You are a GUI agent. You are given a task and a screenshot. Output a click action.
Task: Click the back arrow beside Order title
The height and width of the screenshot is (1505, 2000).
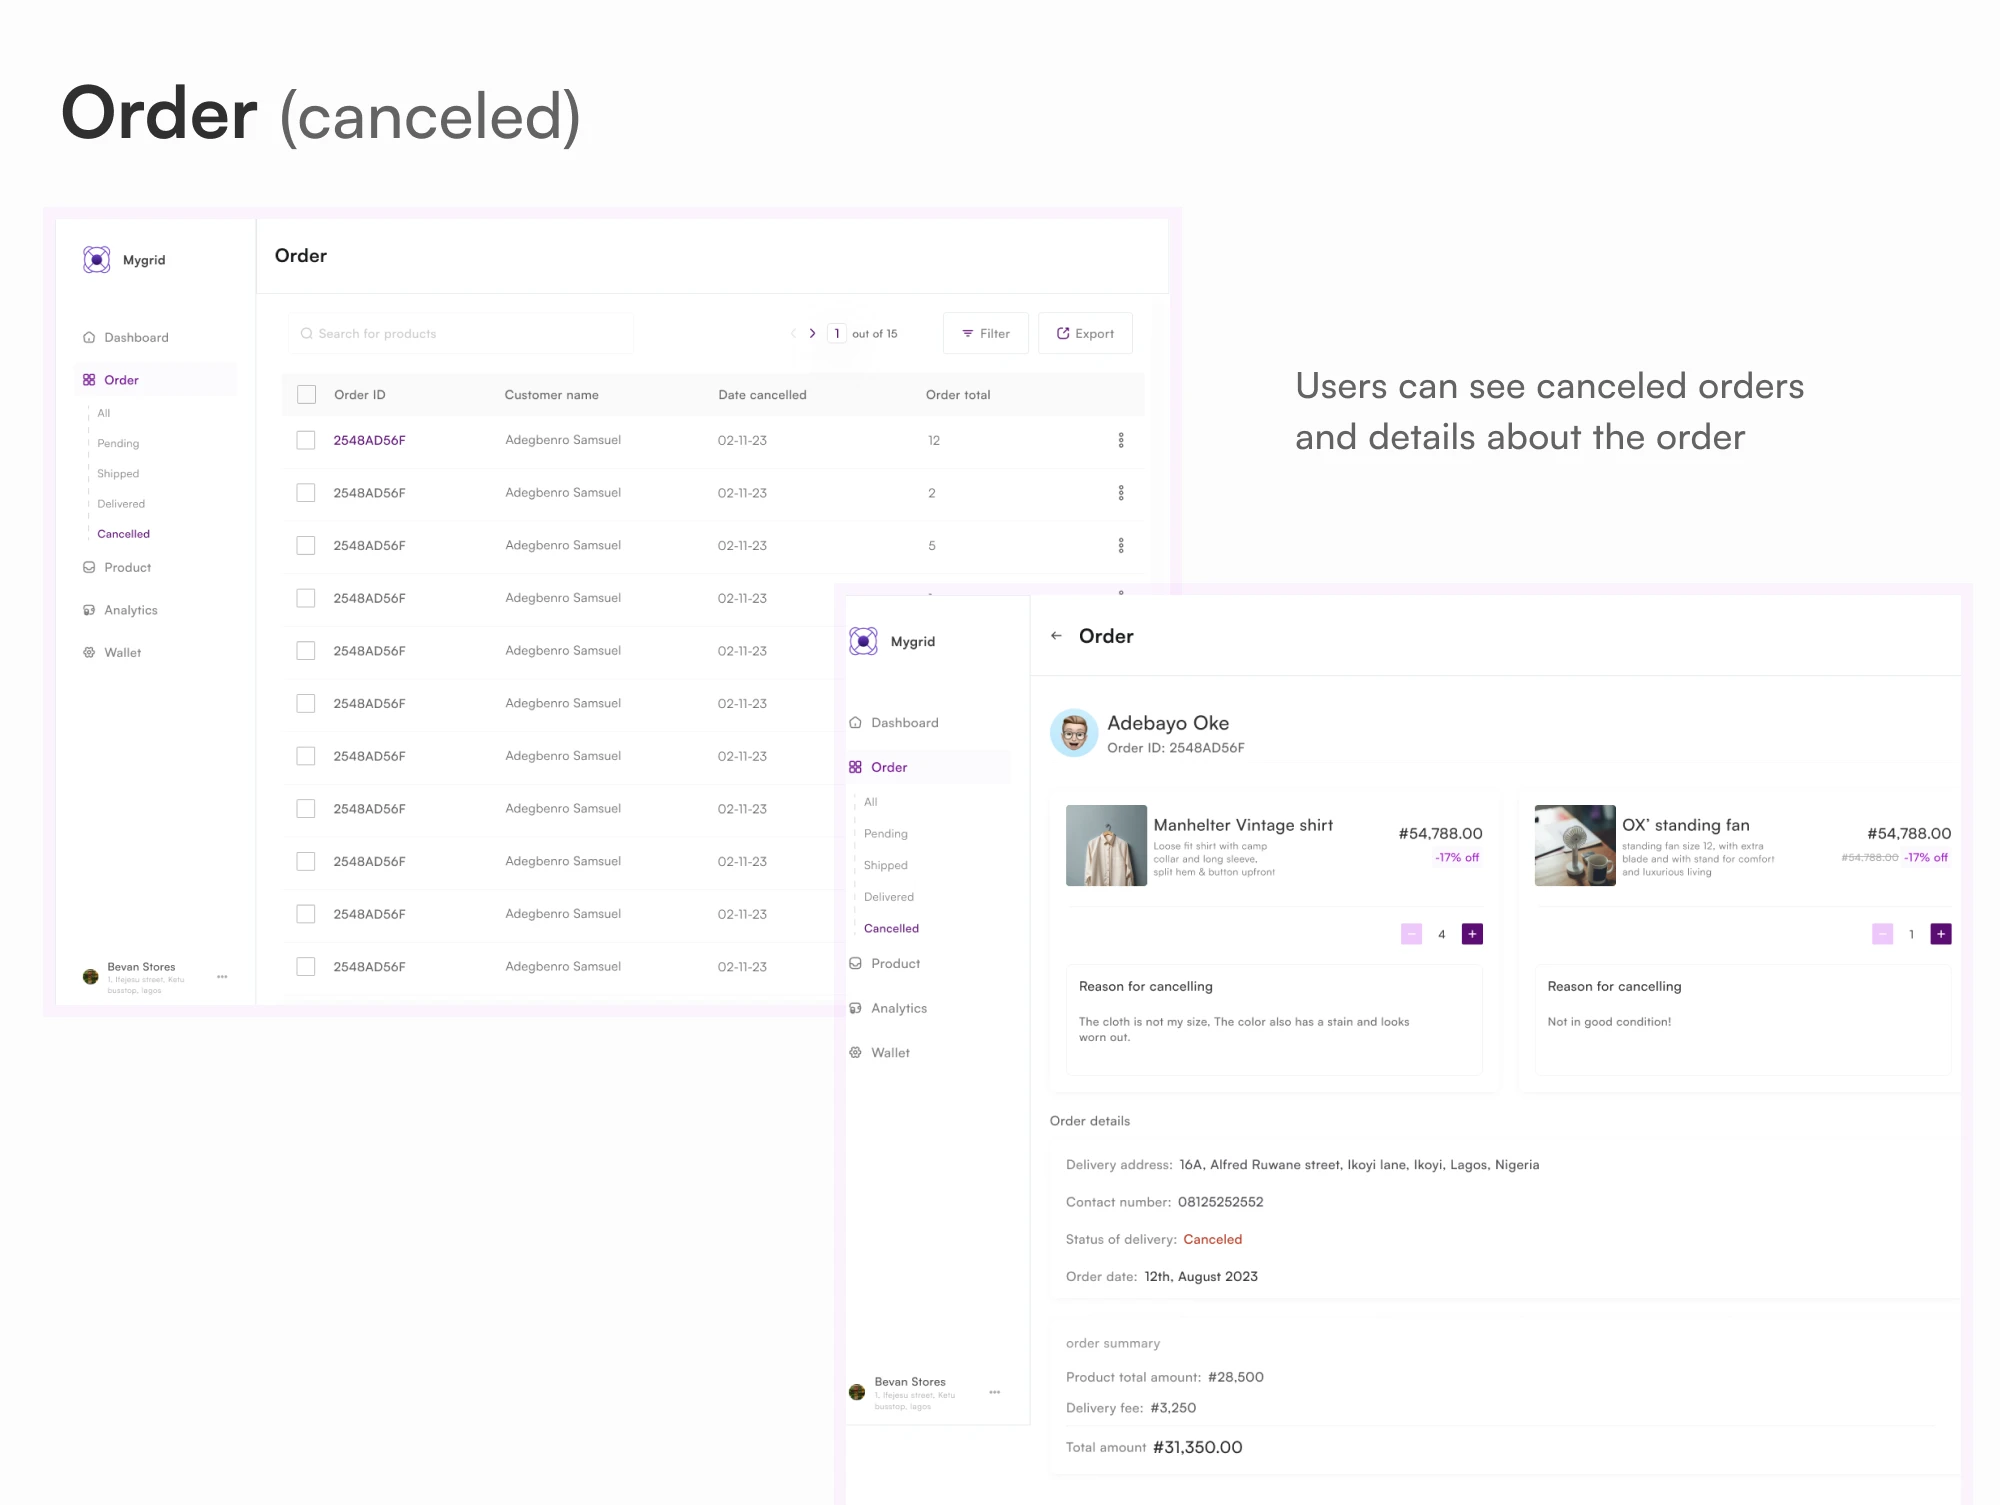[1056, 636]
